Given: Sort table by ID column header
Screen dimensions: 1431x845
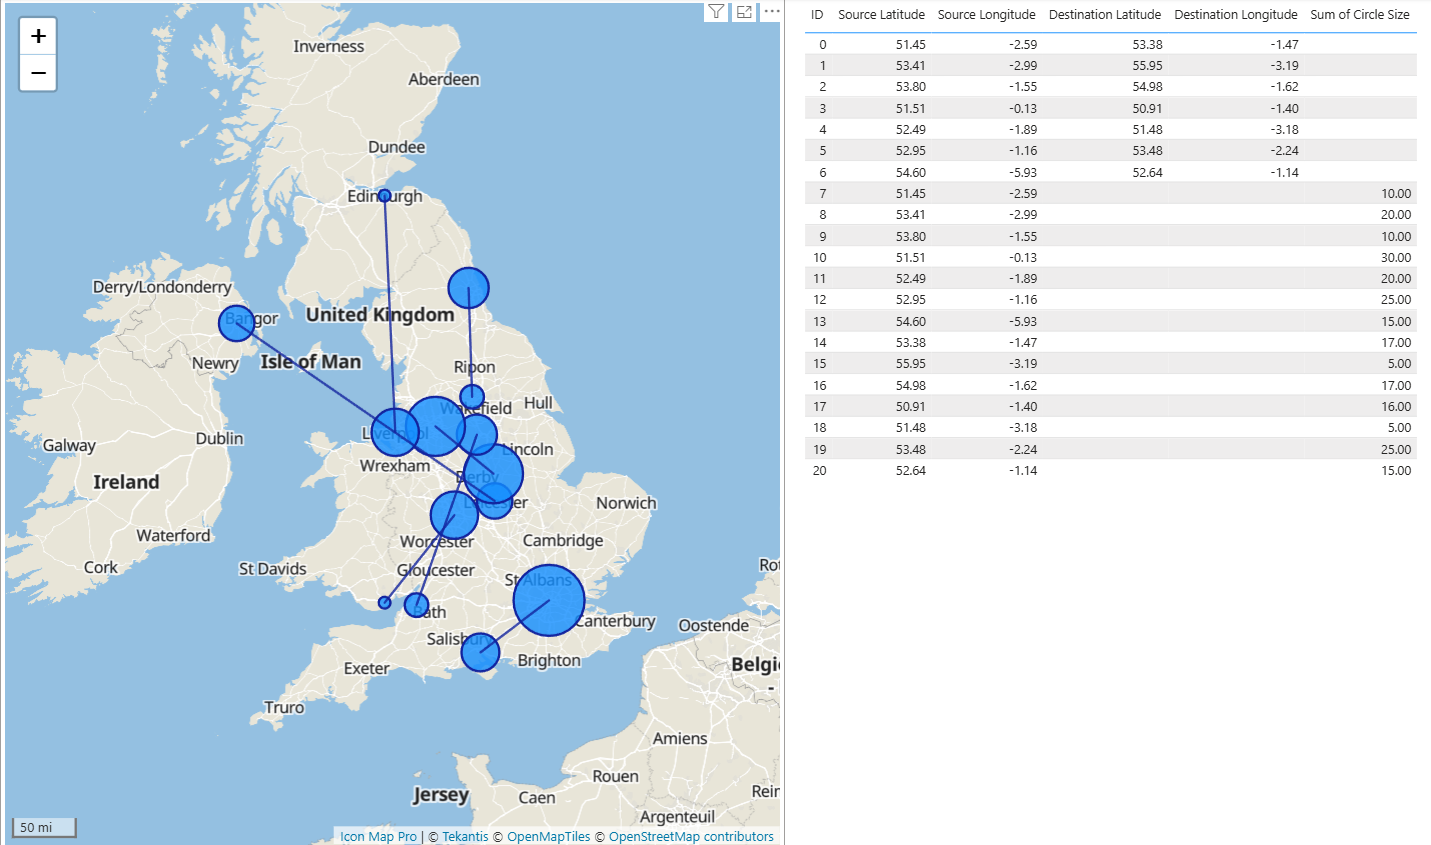Looking at the screenshot, I should coord(817,15).
